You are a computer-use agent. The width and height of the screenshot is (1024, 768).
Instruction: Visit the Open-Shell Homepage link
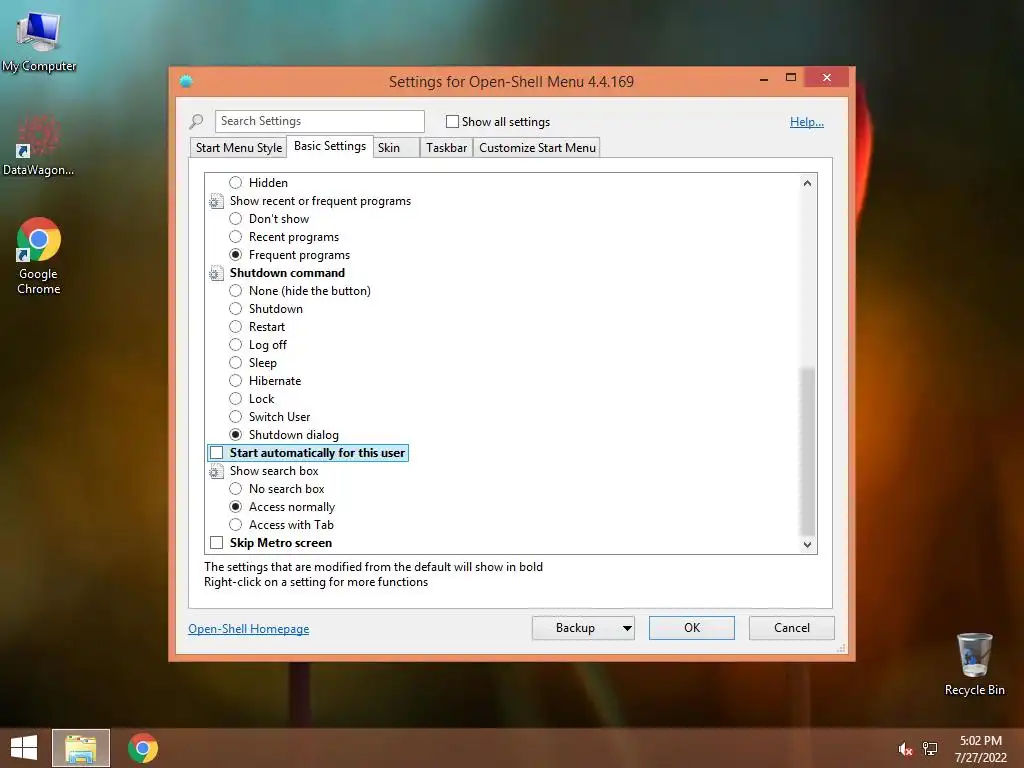[x=249, y=629]
